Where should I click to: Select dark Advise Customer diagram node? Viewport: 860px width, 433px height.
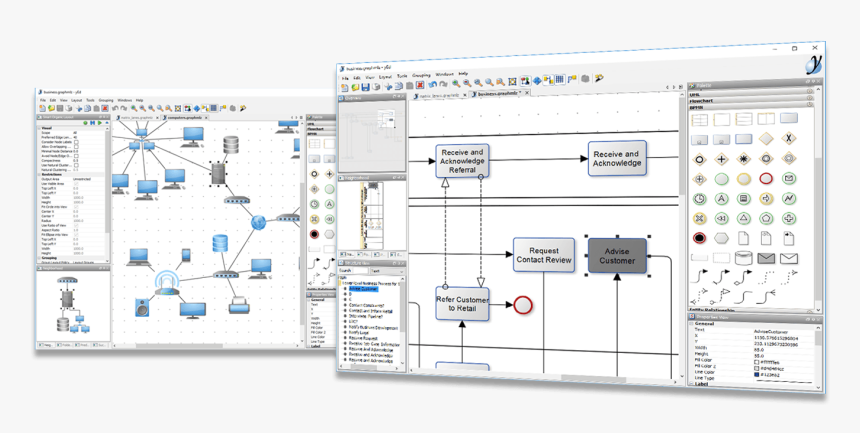[617, 255]
